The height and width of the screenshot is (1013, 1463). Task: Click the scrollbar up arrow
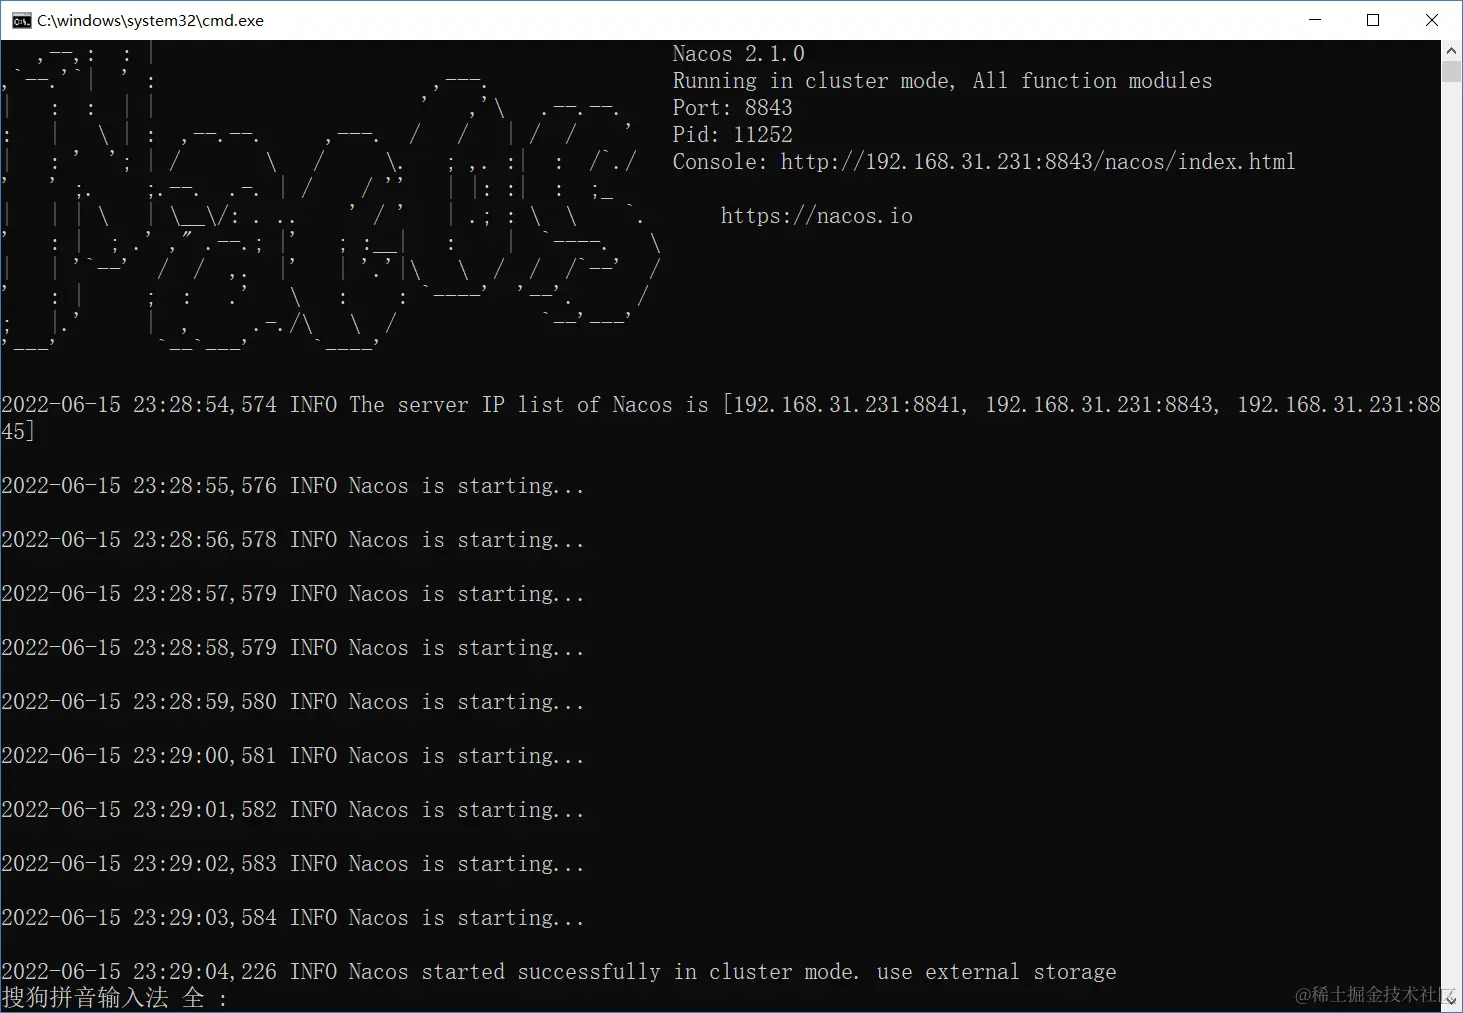[1451, 50]
